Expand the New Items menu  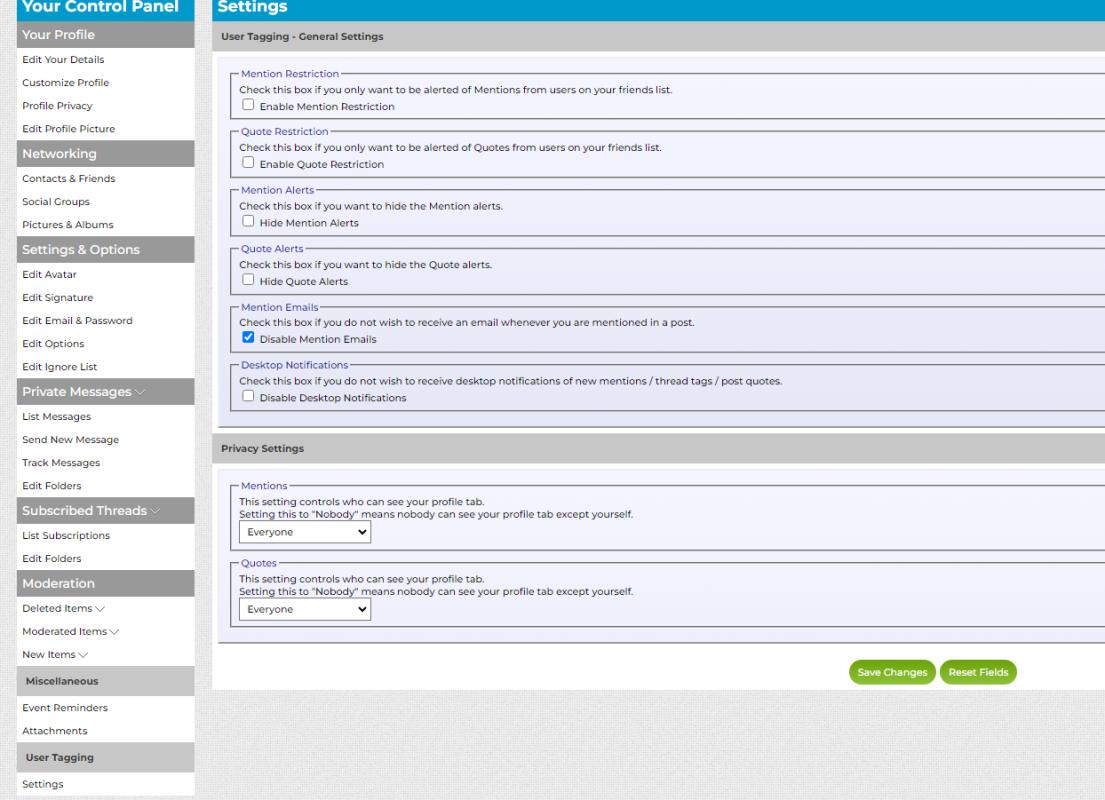[84, 654]
